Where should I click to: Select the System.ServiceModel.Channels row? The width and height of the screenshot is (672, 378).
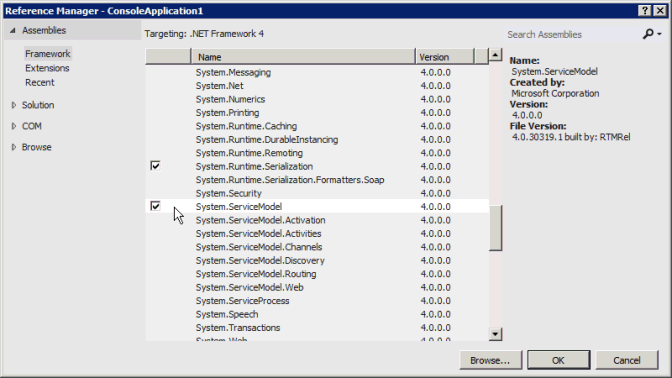(317, 247)
